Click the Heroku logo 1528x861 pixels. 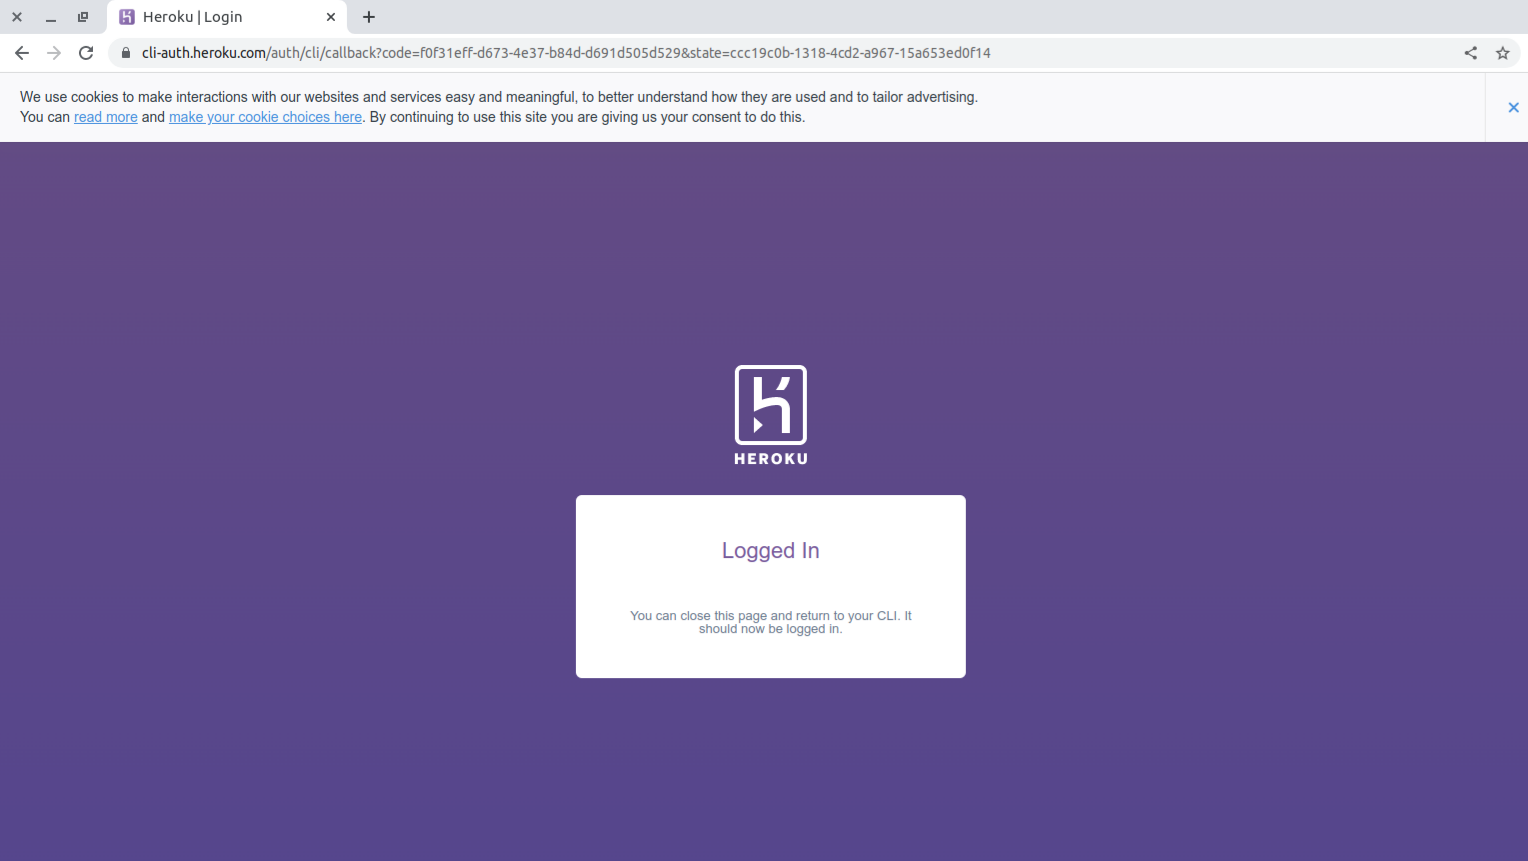click(771, 415)
